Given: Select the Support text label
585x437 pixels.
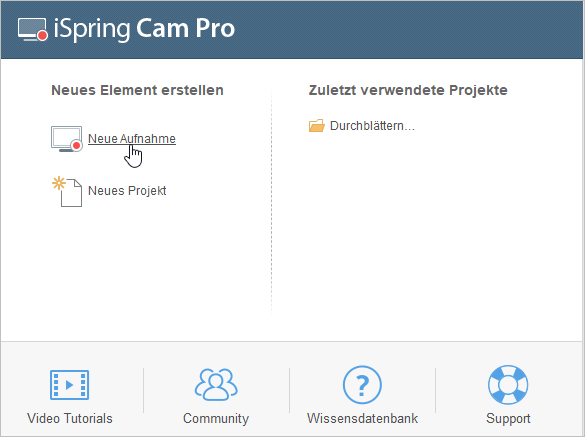Looking at the screenshot, I should (x=508, y=419).
